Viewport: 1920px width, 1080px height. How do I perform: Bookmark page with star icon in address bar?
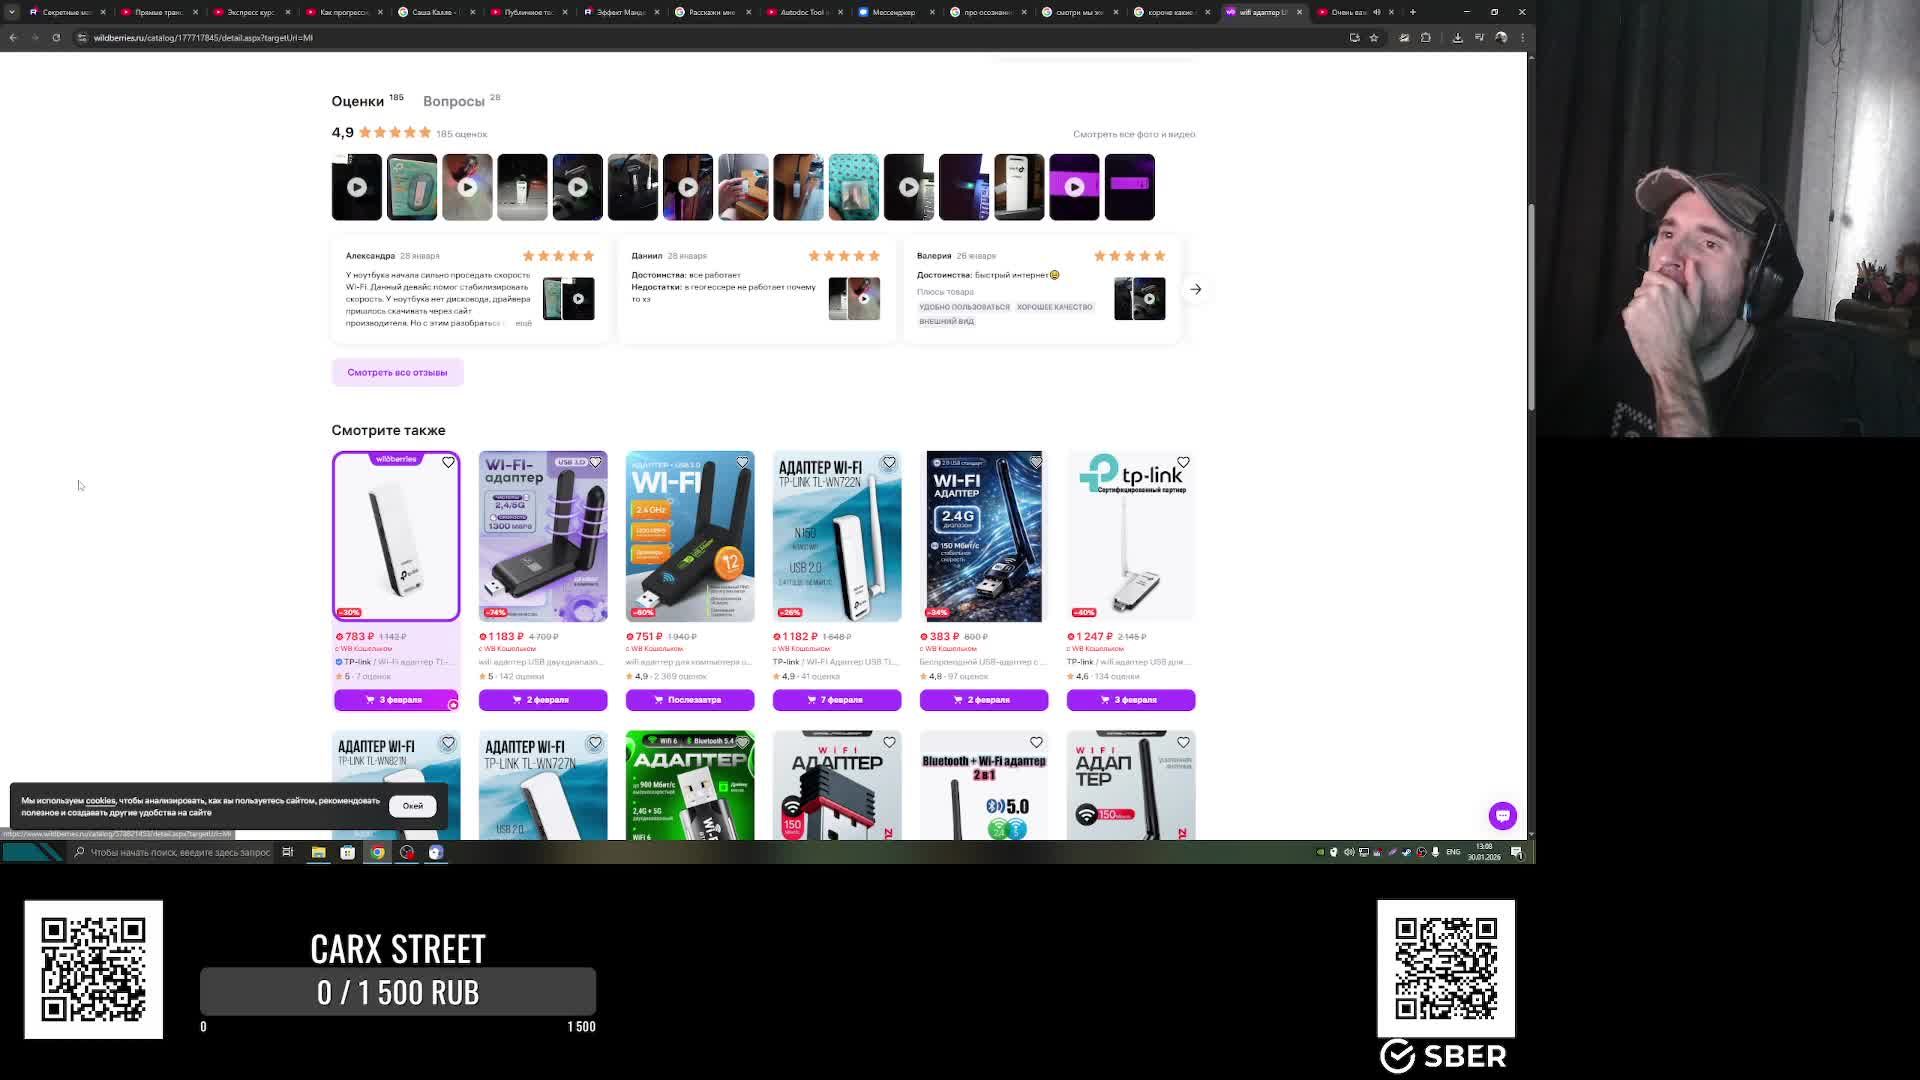(1374, 38)
